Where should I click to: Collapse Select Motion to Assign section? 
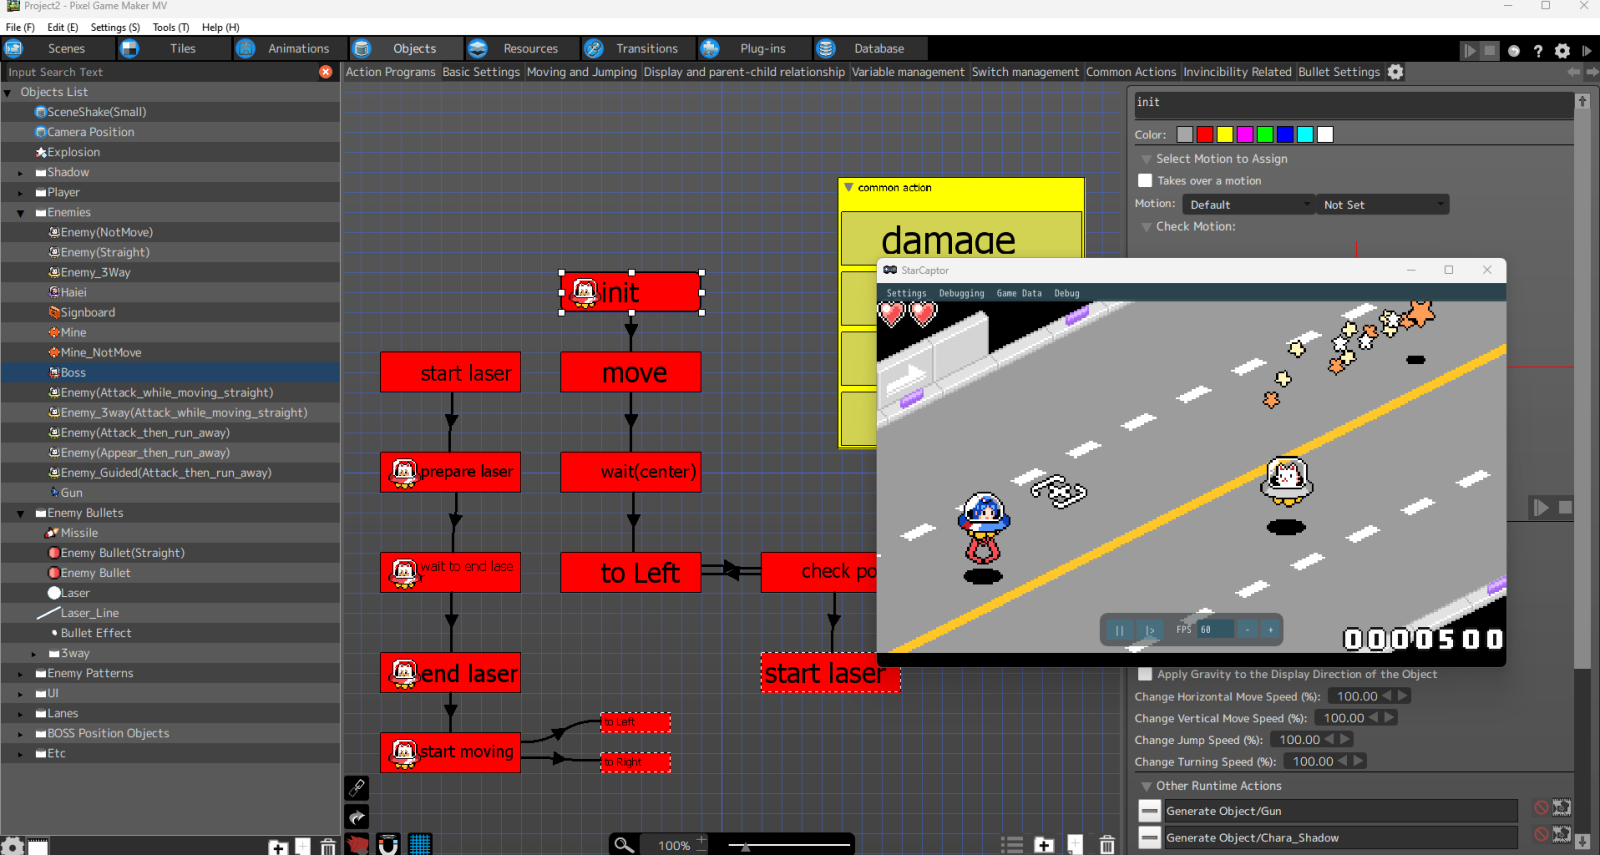[1146, 159]
